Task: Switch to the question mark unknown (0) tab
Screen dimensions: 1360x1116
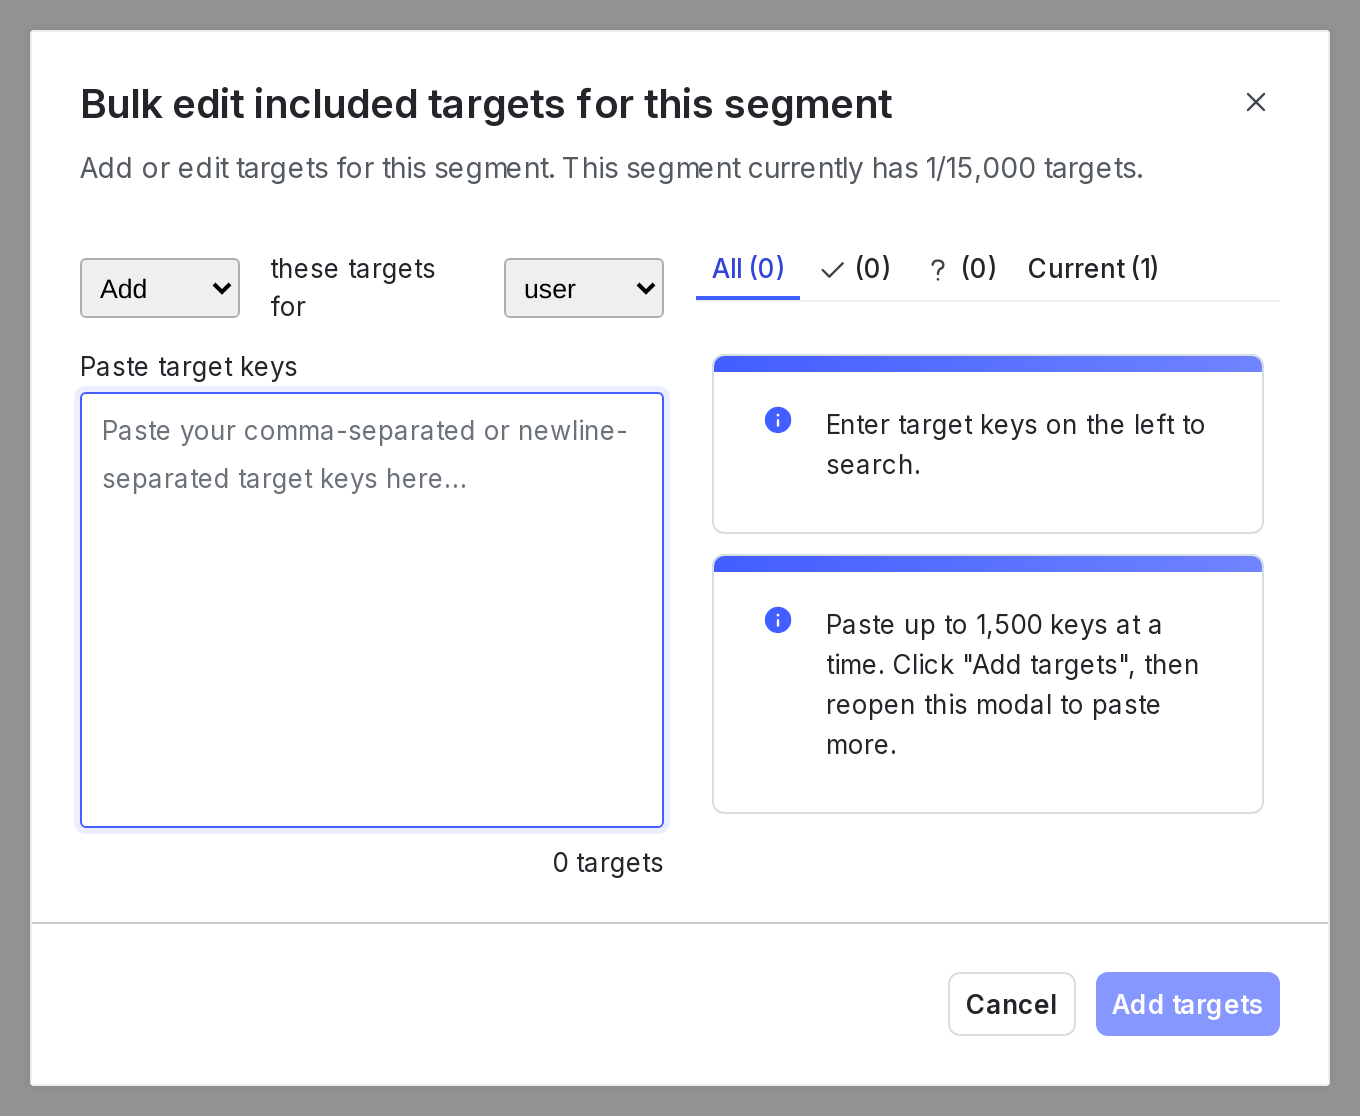Action: pyautogui.click(x=962, y=268)
